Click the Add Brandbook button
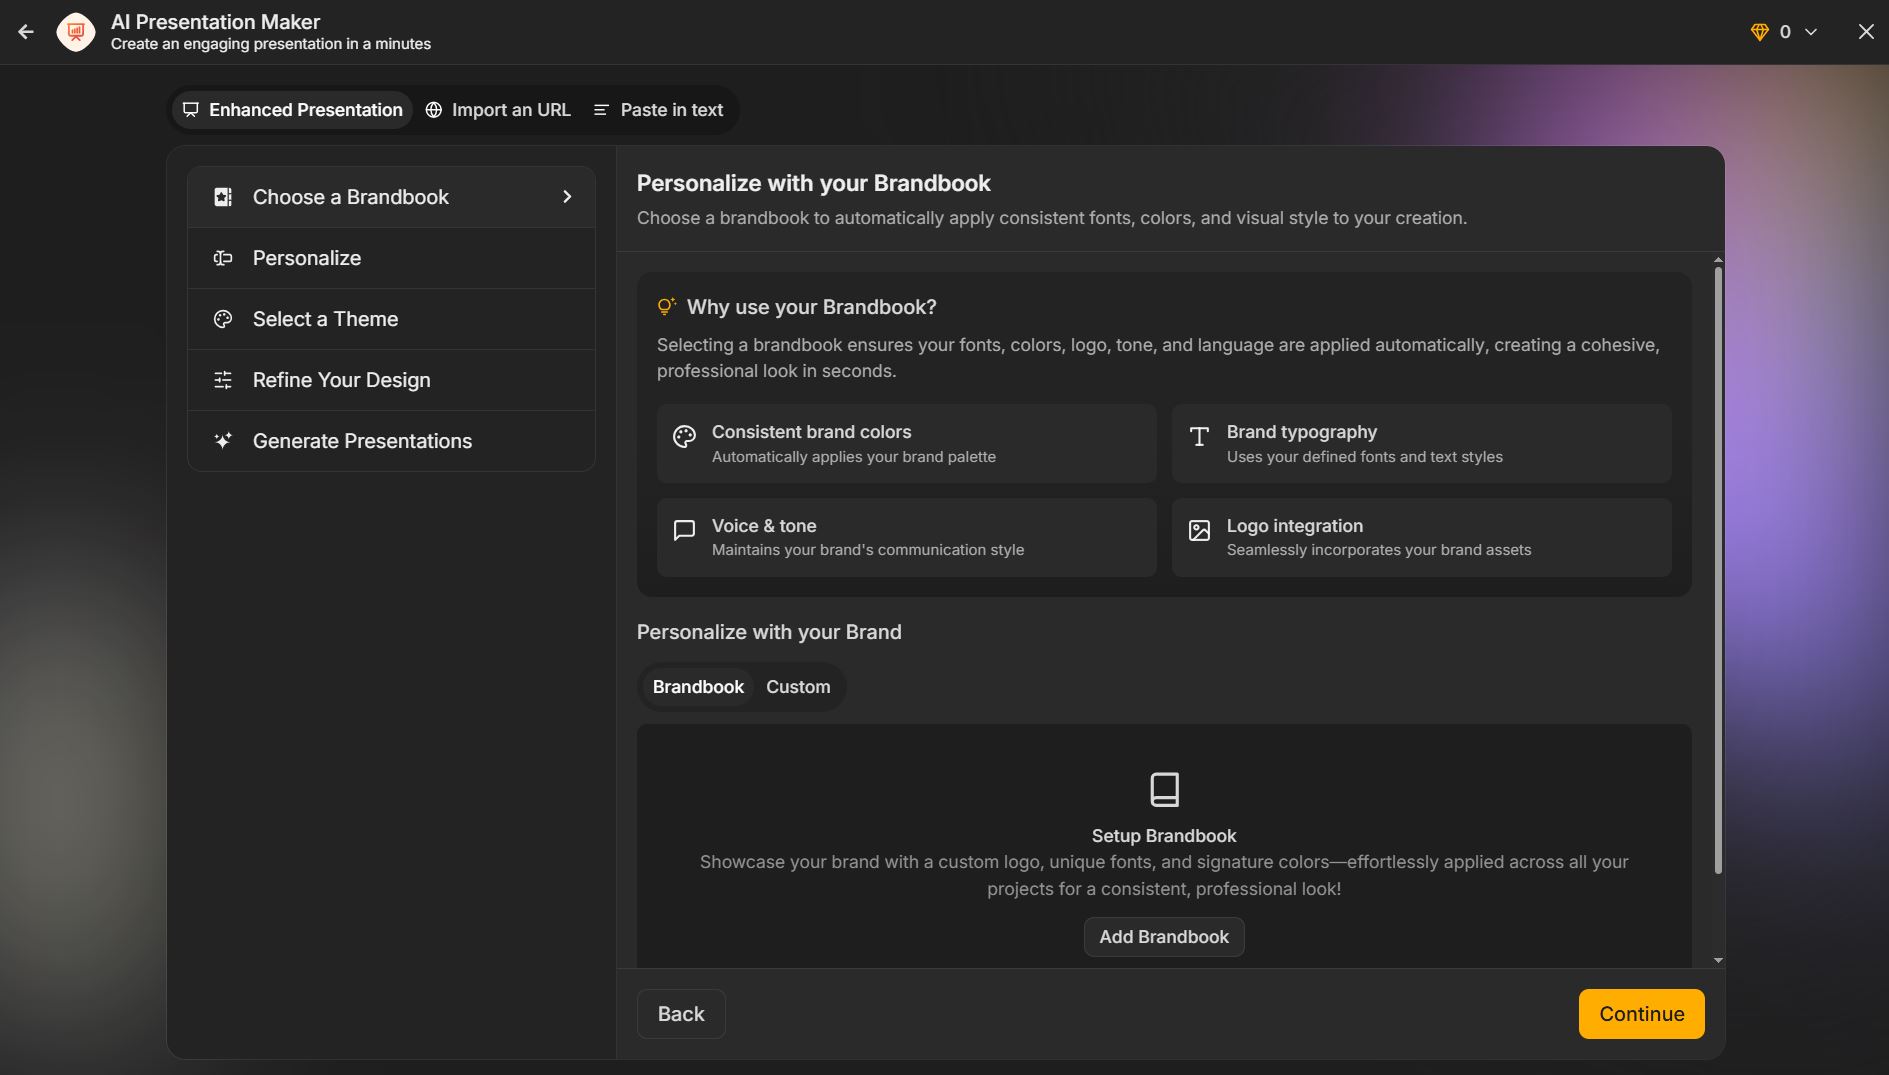The height and width of the screenshot is (1075, 1889). tap(1164, 937)
